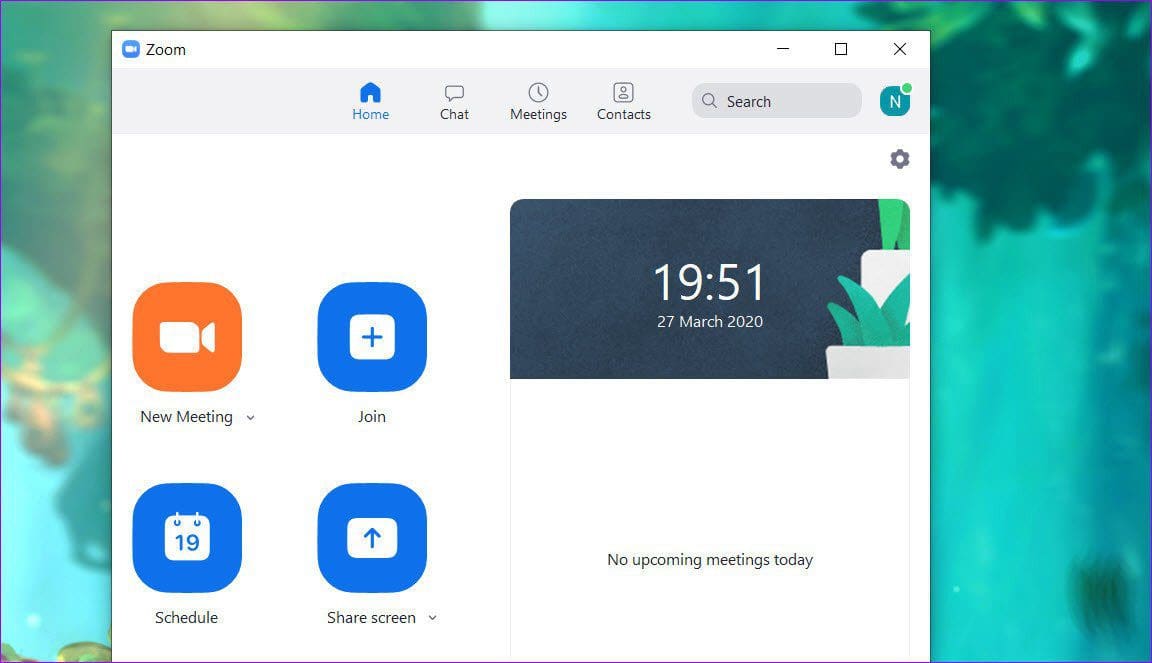Go to the Meetings tab
Image resolution: width=1152 pixels, height=663 pixels.
539,101
